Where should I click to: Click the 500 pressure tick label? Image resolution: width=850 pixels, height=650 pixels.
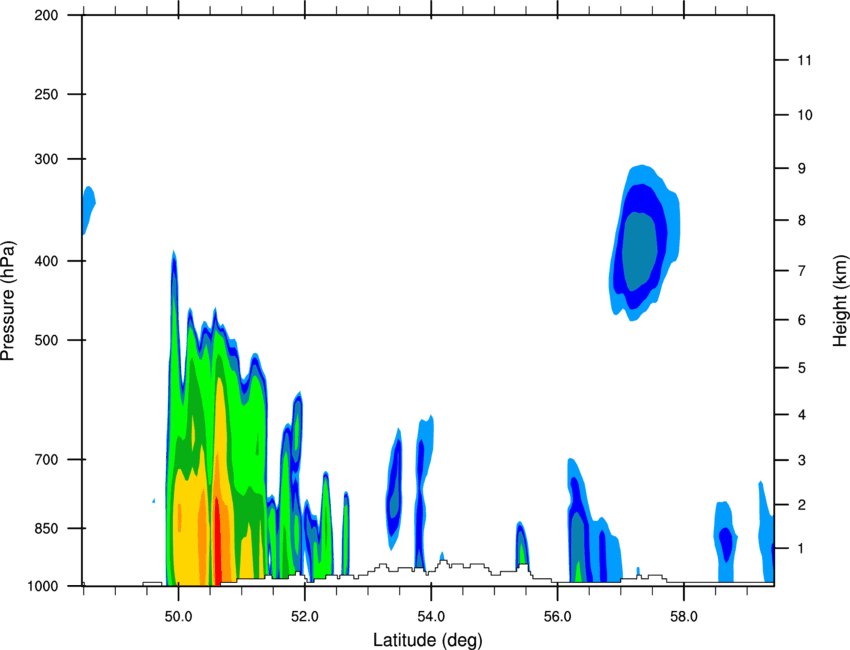46,340
